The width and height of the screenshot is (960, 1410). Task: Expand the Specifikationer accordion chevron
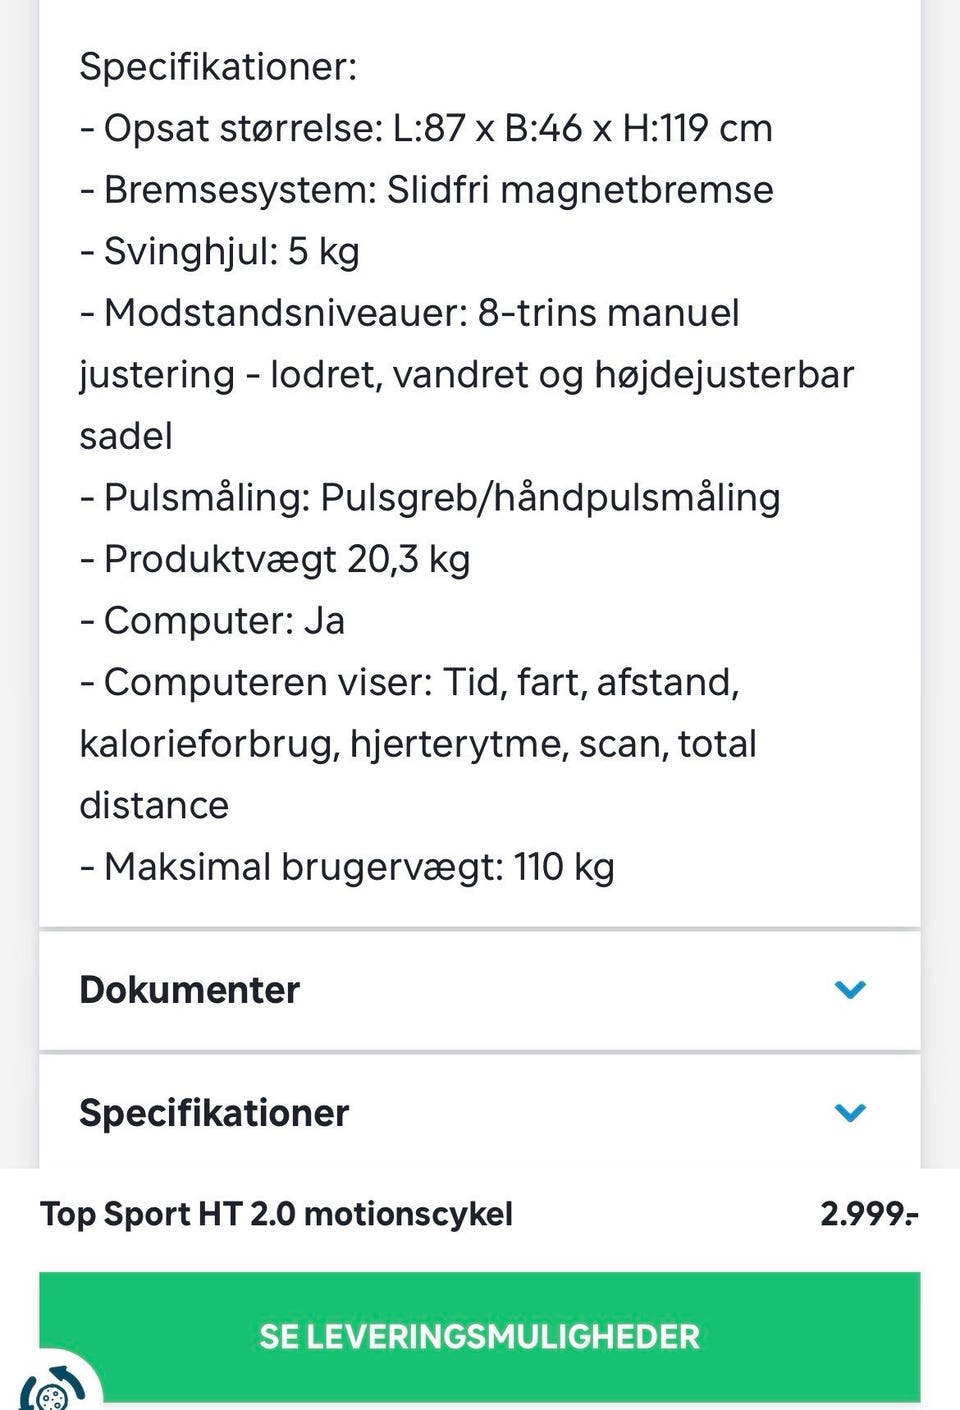849,1112
